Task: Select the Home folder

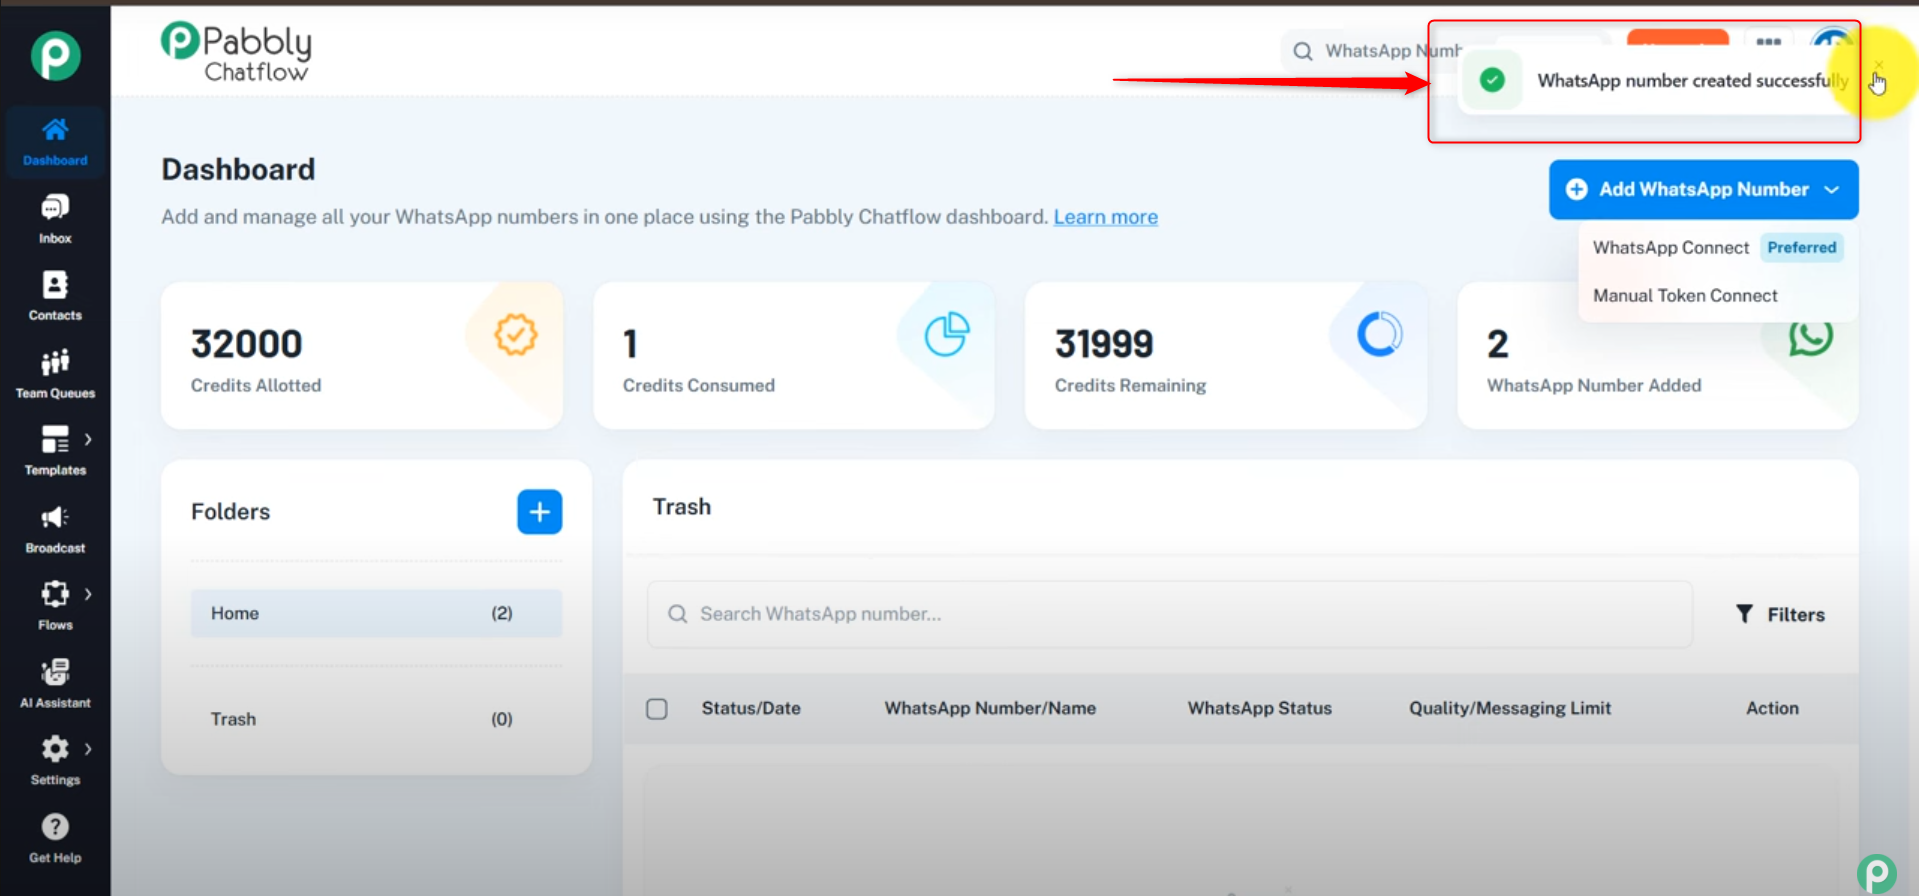Action: click(x=376, y=613)
